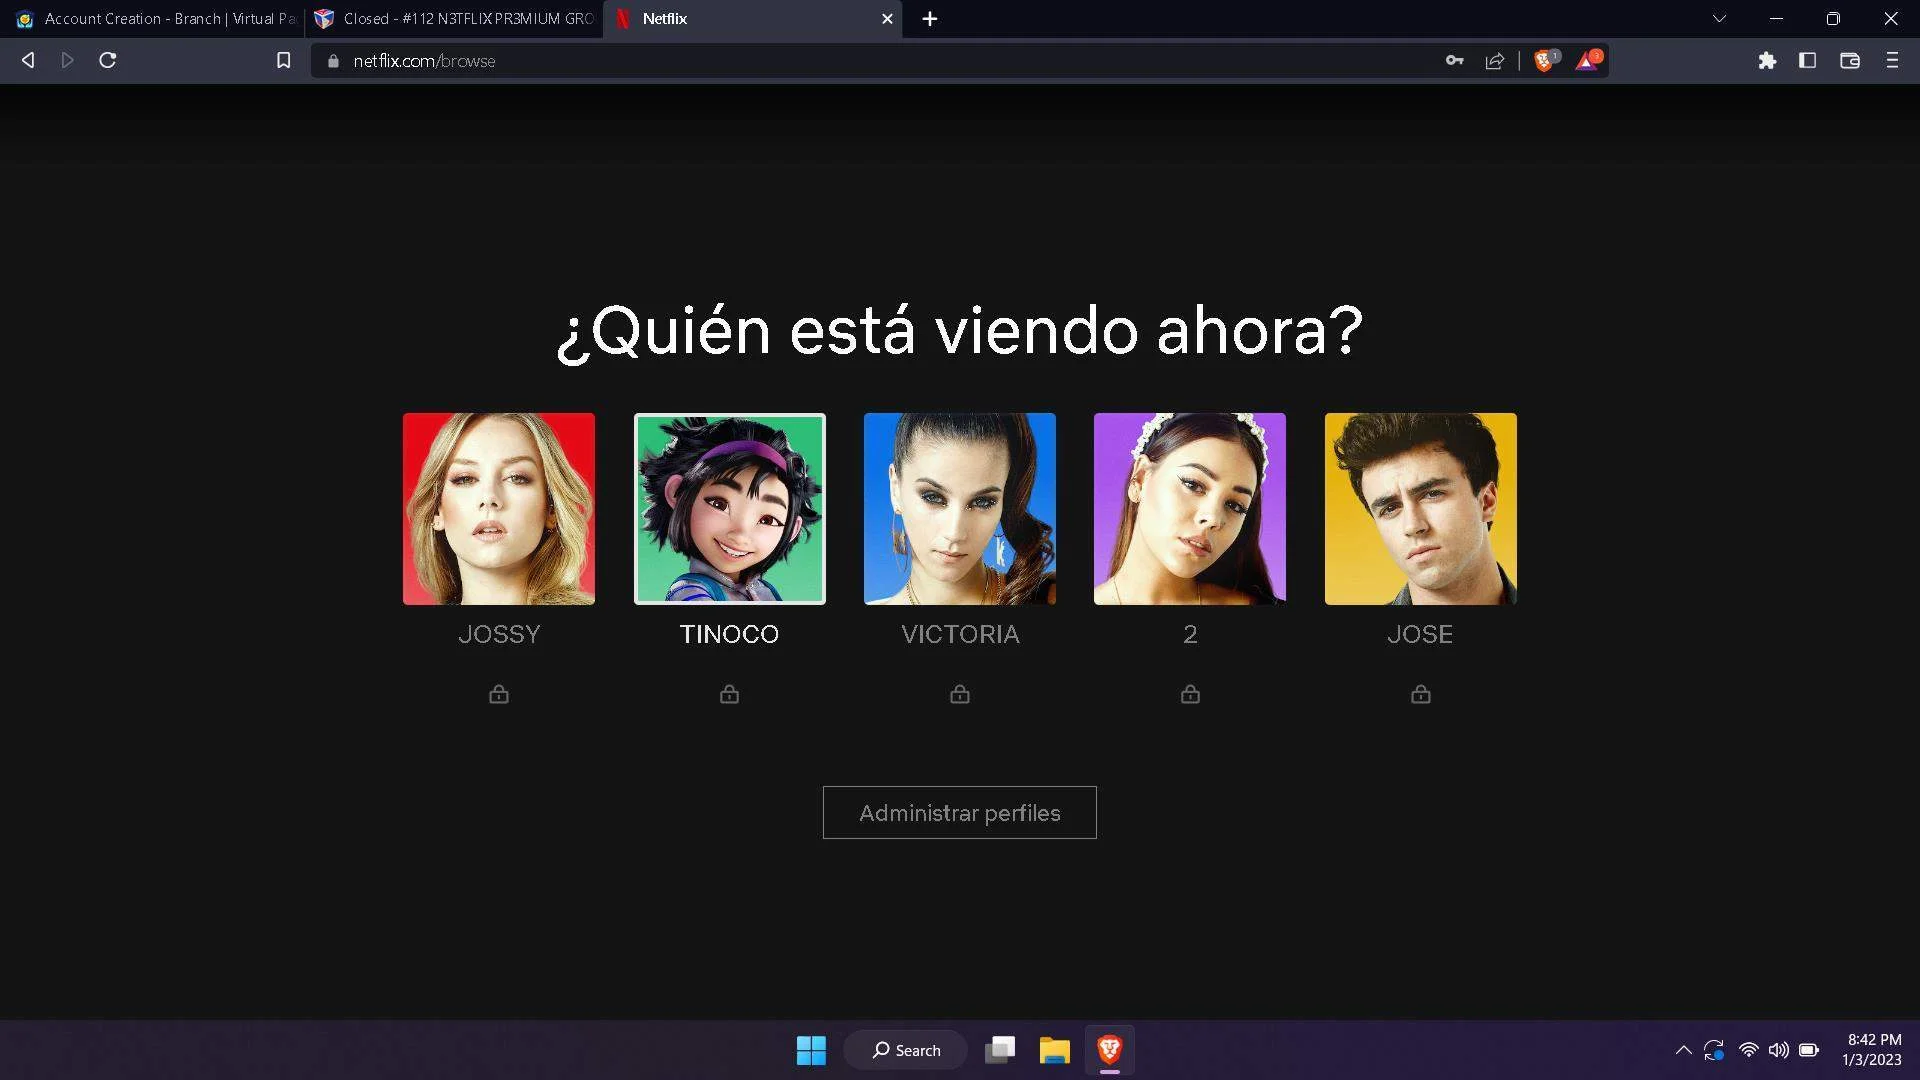Viewport: 1920px width, 1080px height.
Task: Open the Windows Start menu
Action: point(811,1050)
